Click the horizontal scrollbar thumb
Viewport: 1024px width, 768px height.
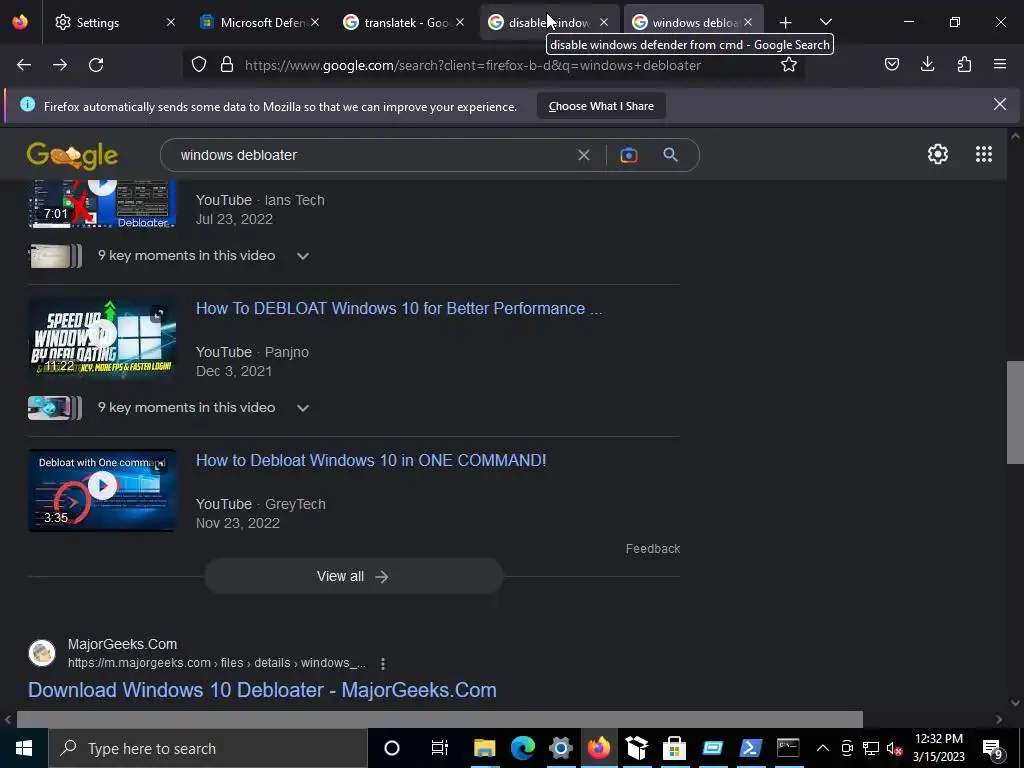(440, 720)
